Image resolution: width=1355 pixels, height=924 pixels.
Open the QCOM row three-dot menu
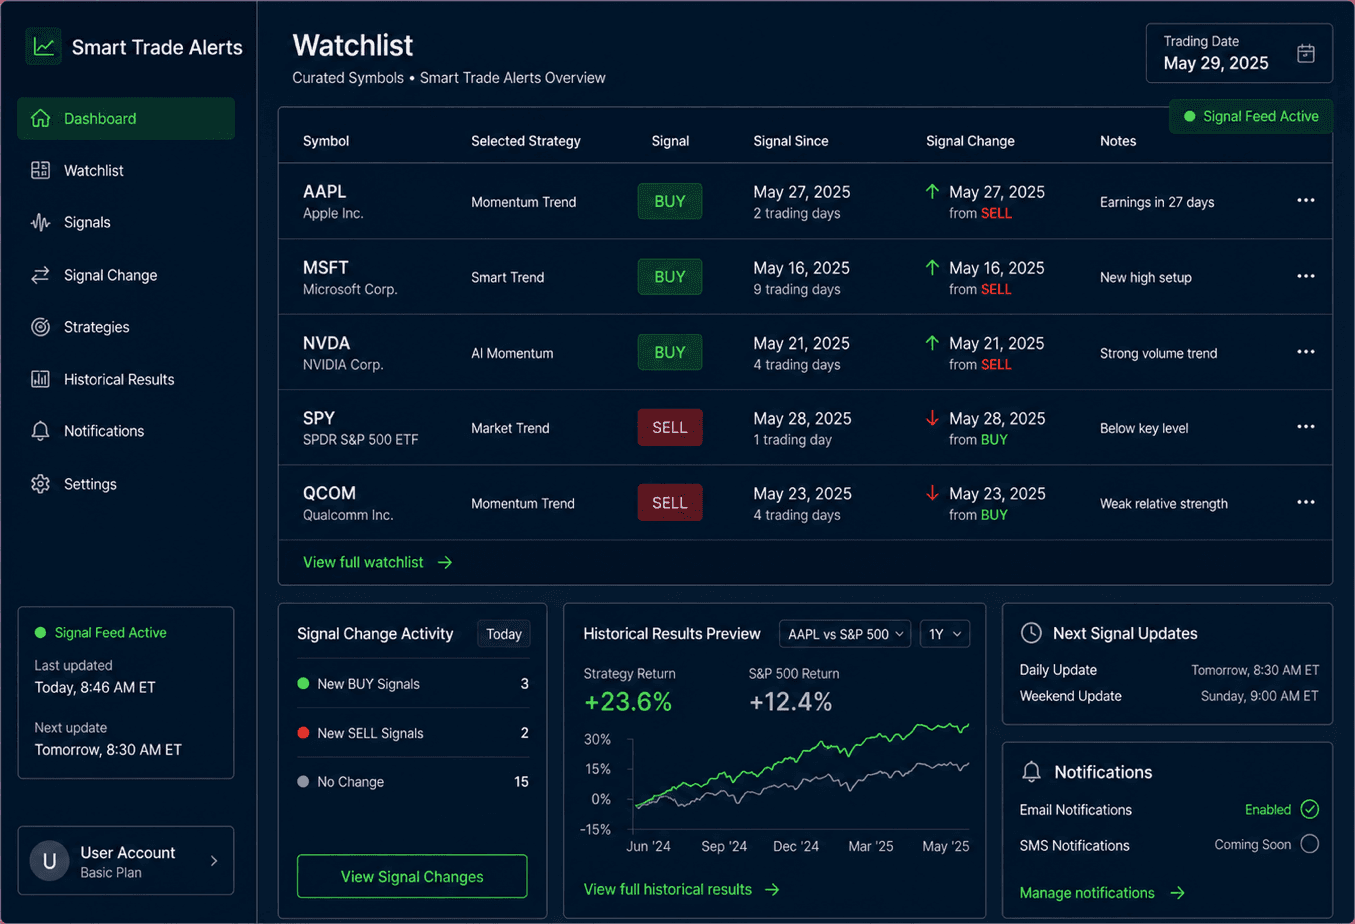coord(1306,503)
